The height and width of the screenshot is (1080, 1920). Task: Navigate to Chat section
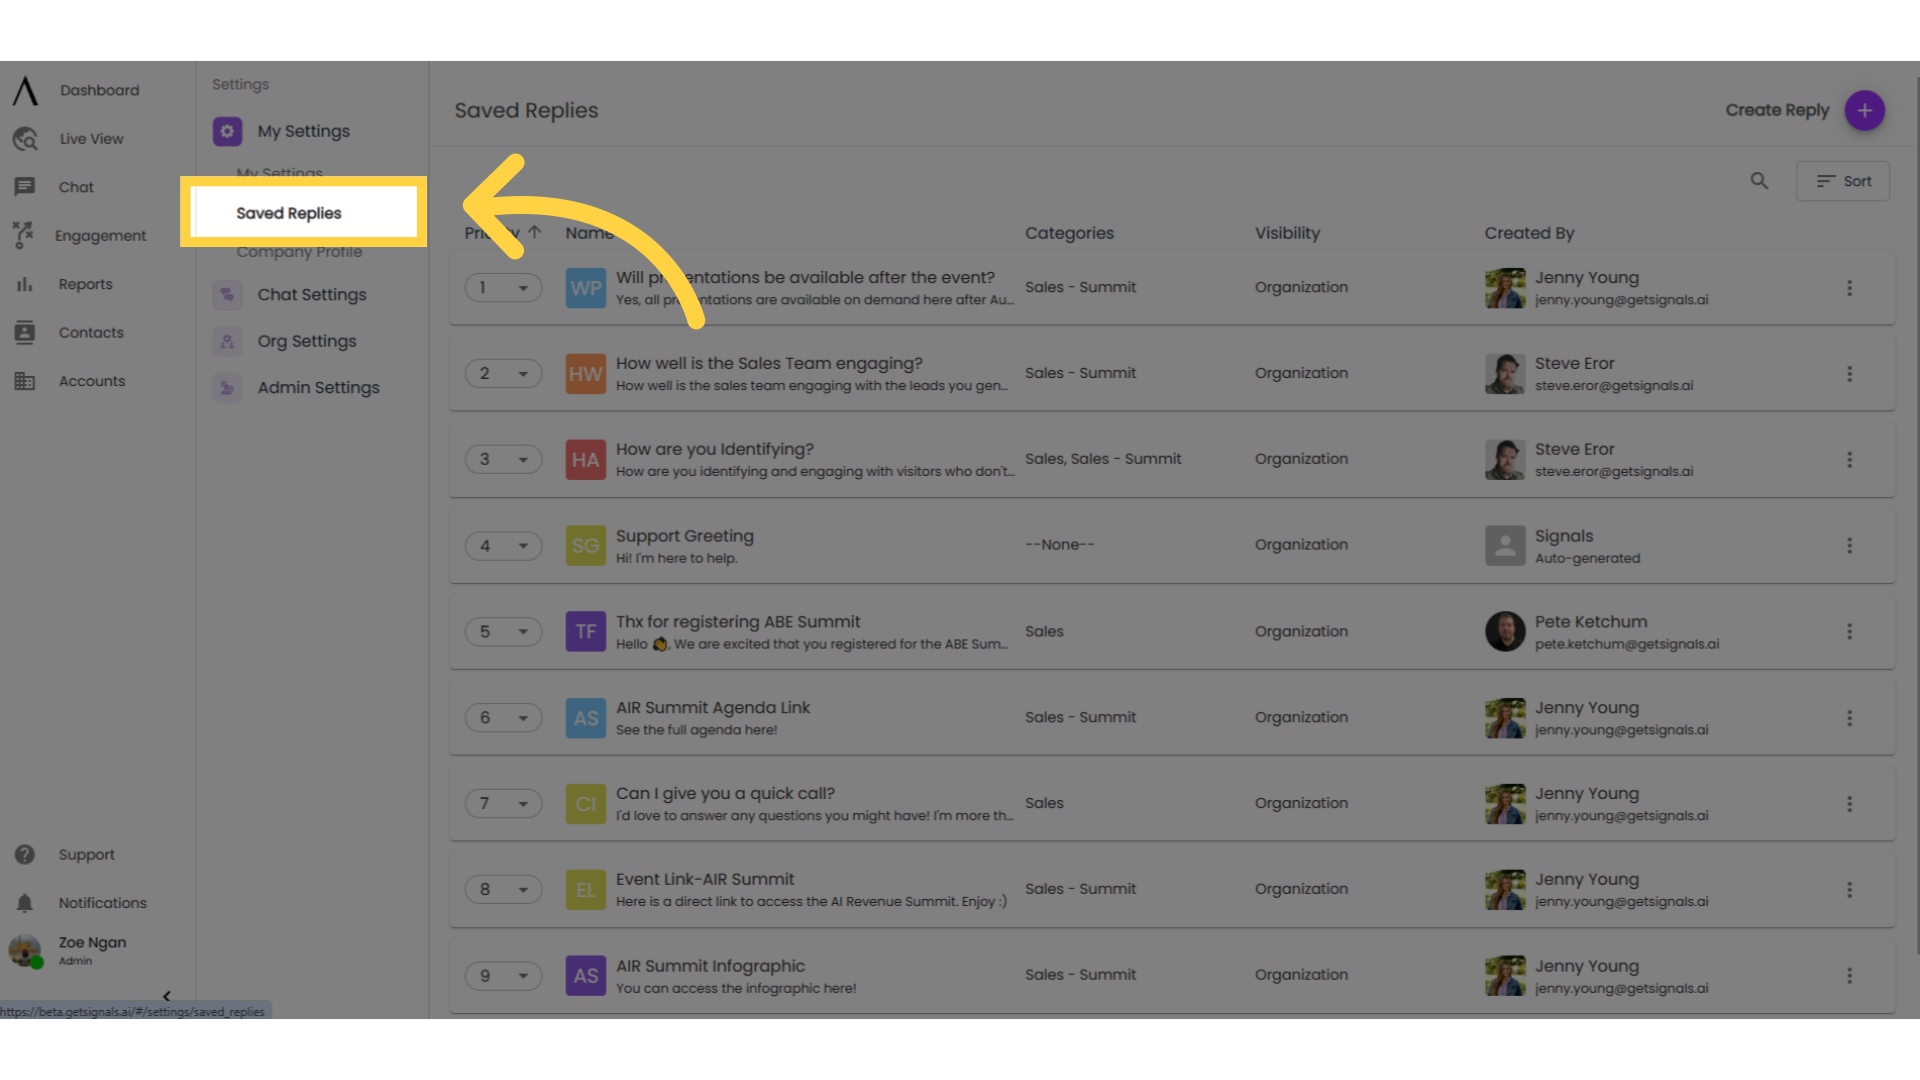(x=75, y=186)
